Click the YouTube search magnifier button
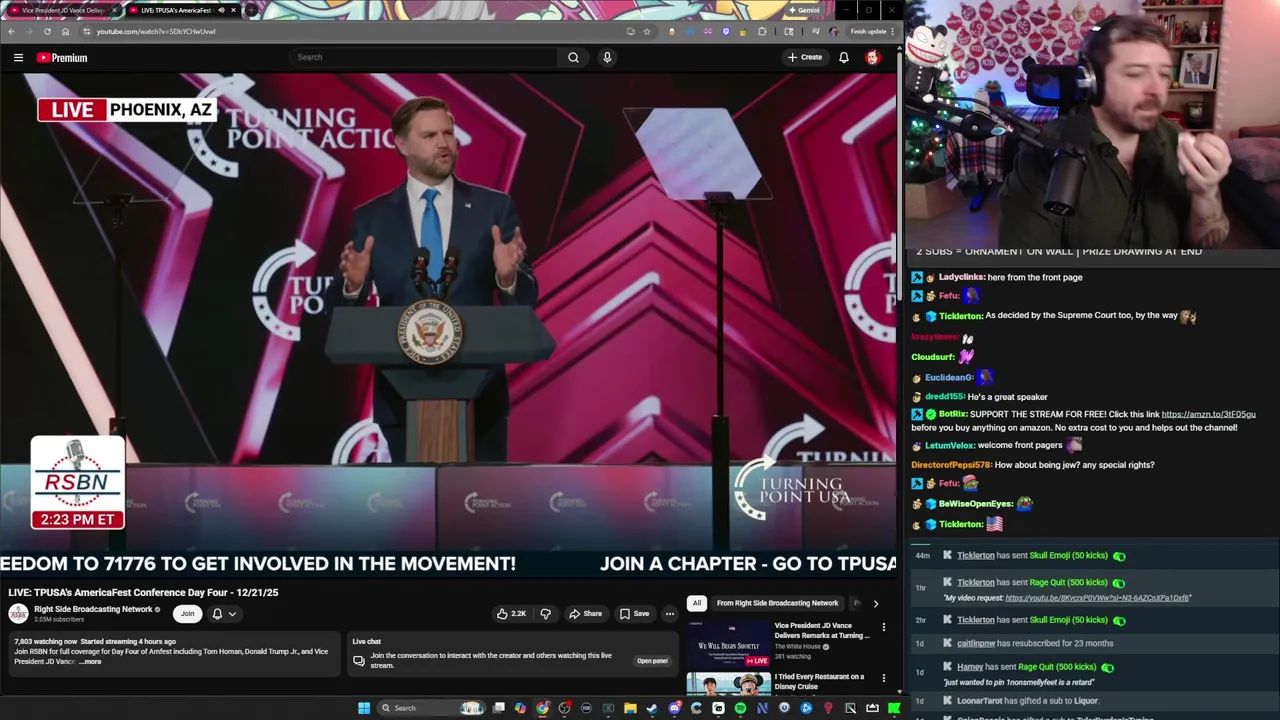 point(573,57)
